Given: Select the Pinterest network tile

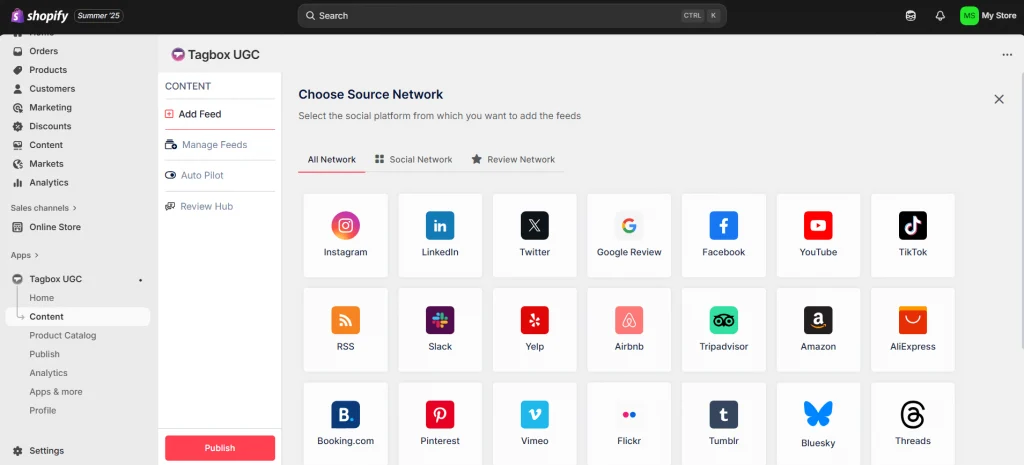Looking at the screenshot, I should pyautogui.click(x=440, y=423).
